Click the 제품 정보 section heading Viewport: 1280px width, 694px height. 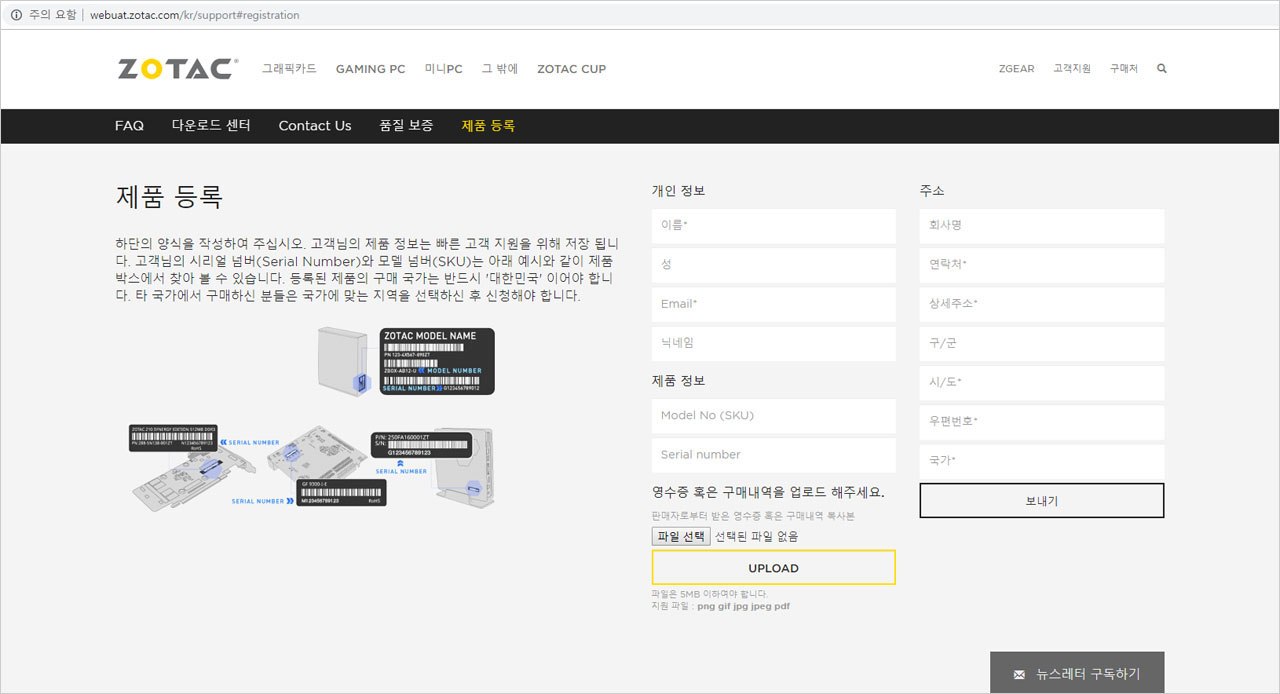(x=678, y=381)
